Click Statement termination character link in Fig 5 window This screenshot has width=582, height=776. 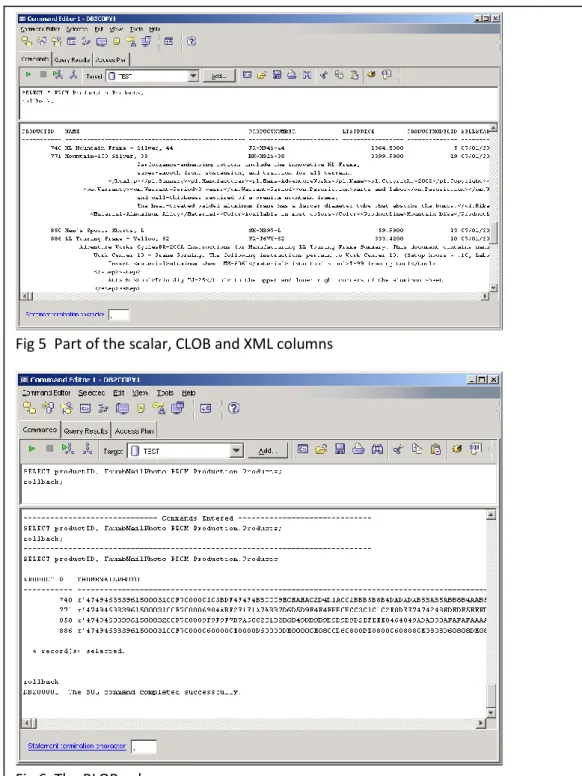coord(65,314)
